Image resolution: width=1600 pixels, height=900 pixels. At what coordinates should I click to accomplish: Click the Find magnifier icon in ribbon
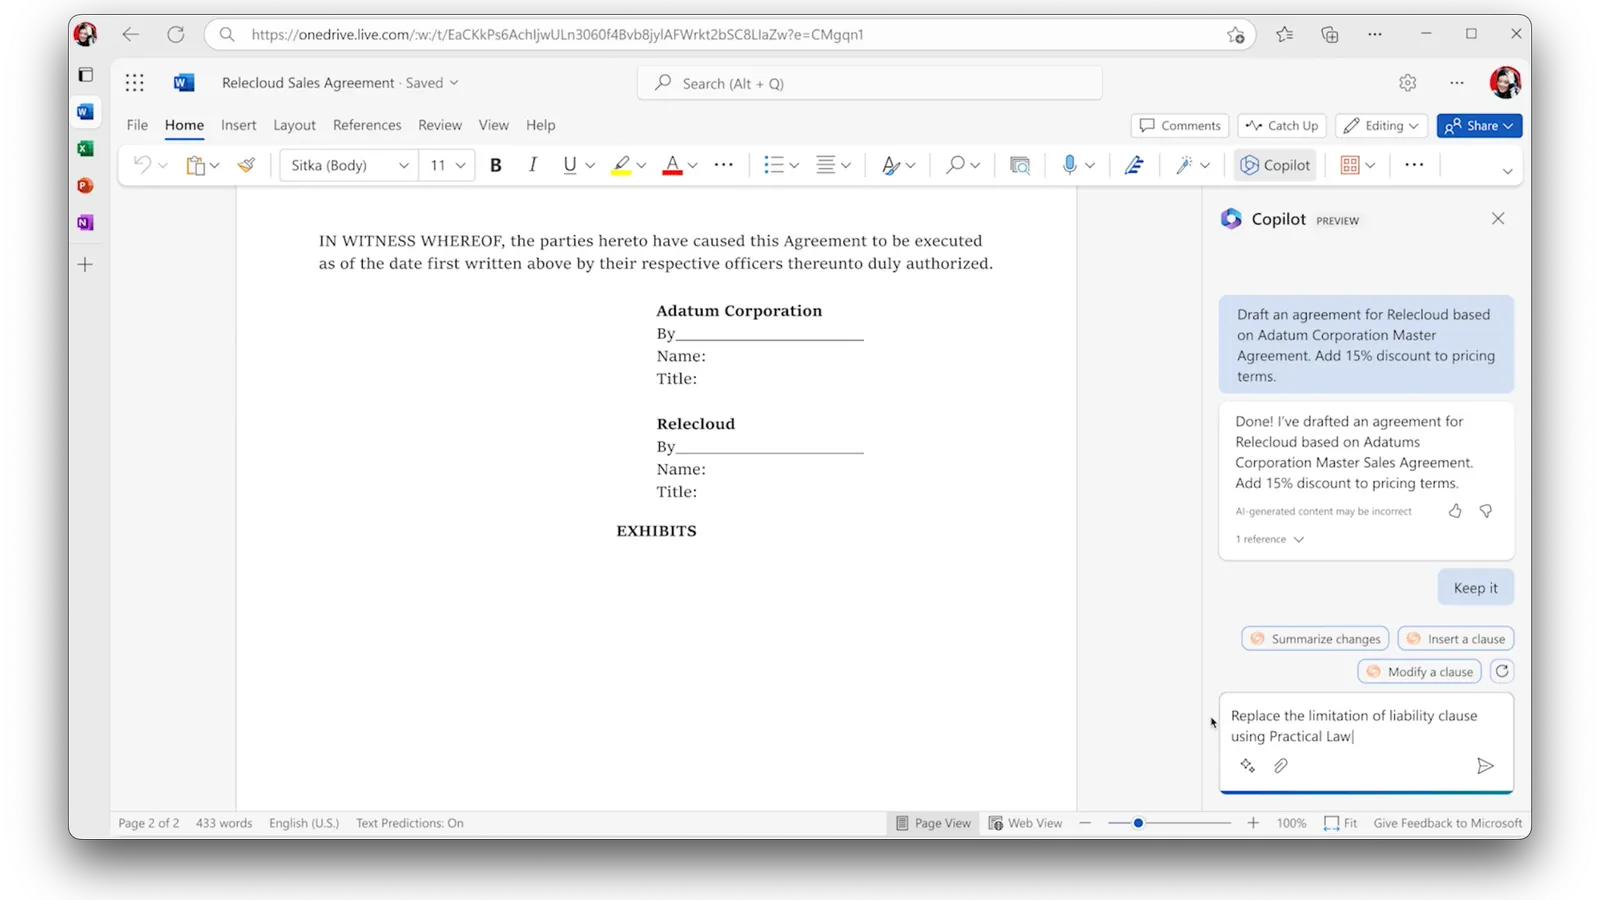point(955,165)
